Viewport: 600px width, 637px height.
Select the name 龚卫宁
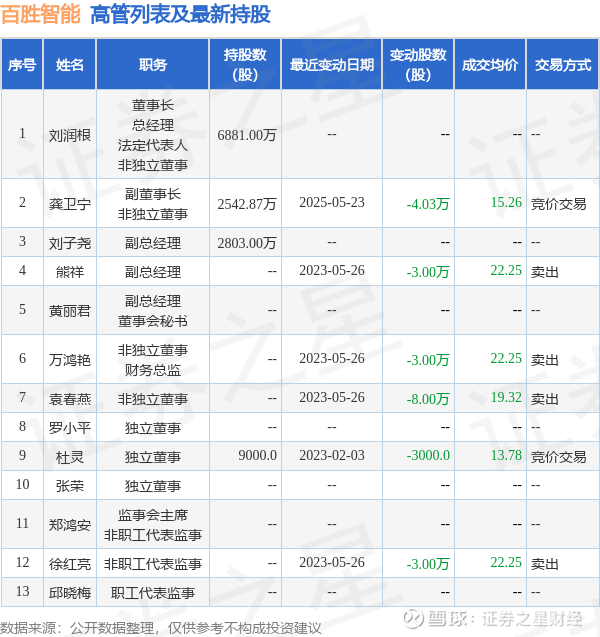pos(70,204)
